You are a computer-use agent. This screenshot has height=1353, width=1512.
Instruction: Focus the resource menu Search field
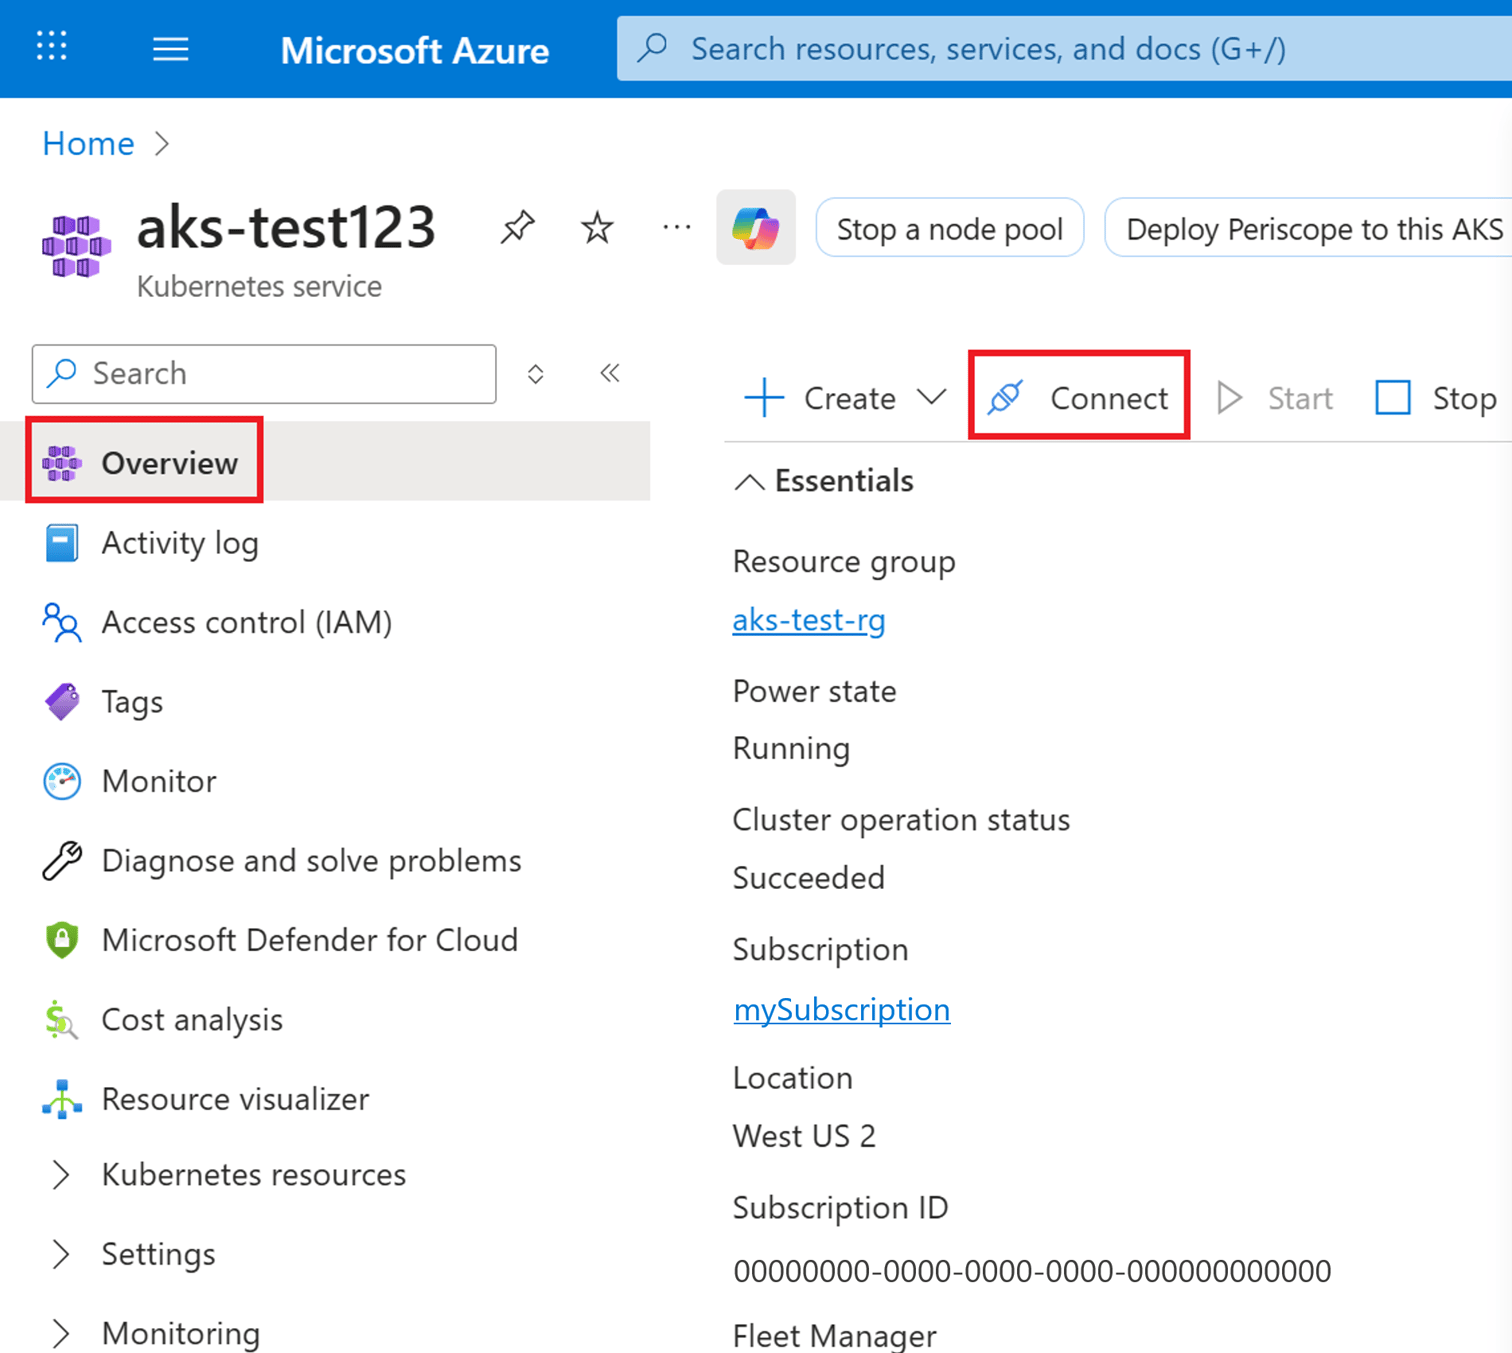264,374
